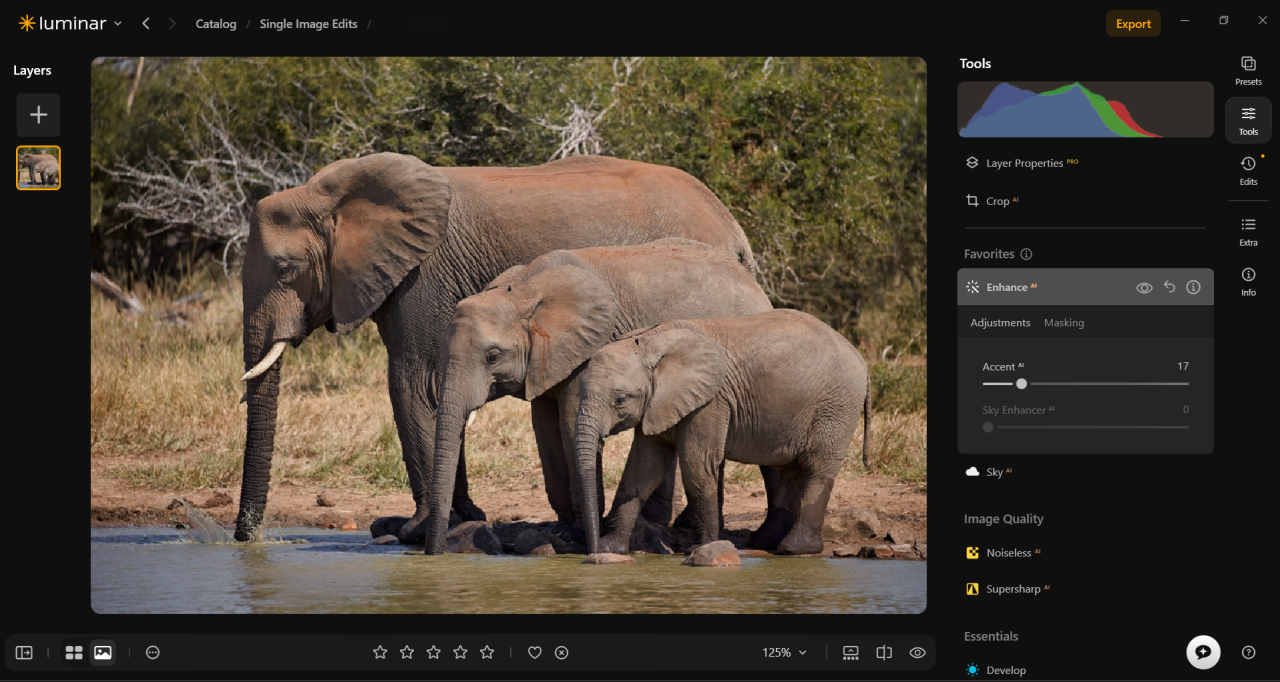Click the elephant photo canvas
The height and width of the screenshot is (682, 1280).
(x=509, y=335)
